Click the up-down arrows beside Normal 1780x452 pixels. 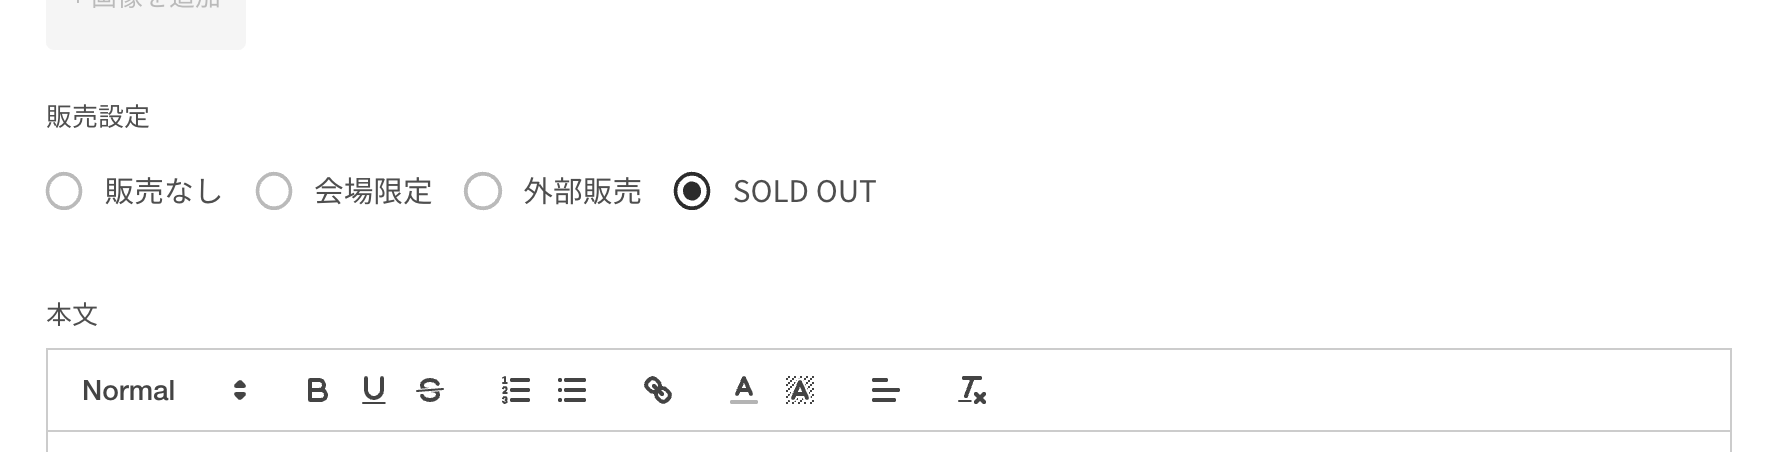[x=239, y=390]
